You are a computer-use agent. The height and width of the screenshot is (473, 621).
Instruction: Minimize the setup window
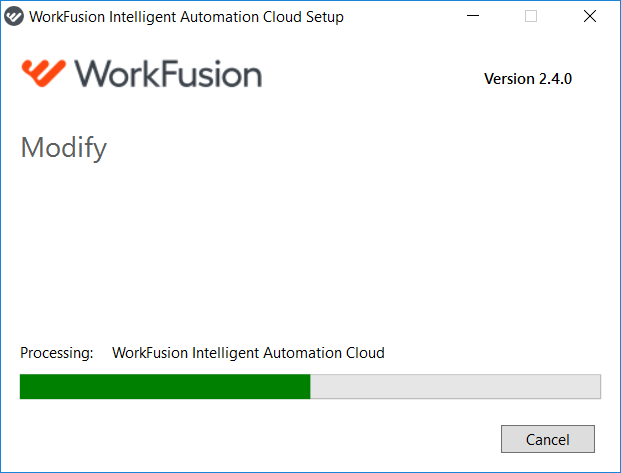click(x=473, y=16)
